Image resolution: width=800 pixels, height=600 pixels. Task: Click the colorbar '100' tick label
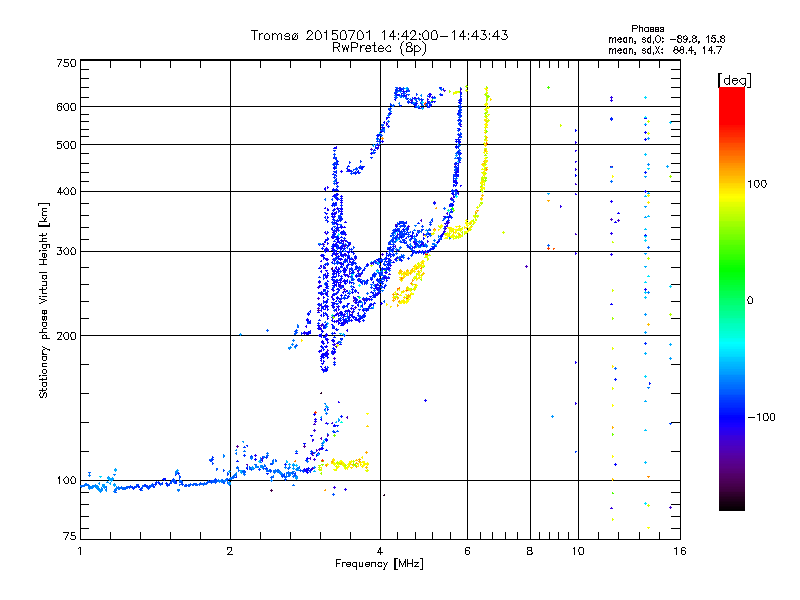pyautogui.click(x=757, y=184)
